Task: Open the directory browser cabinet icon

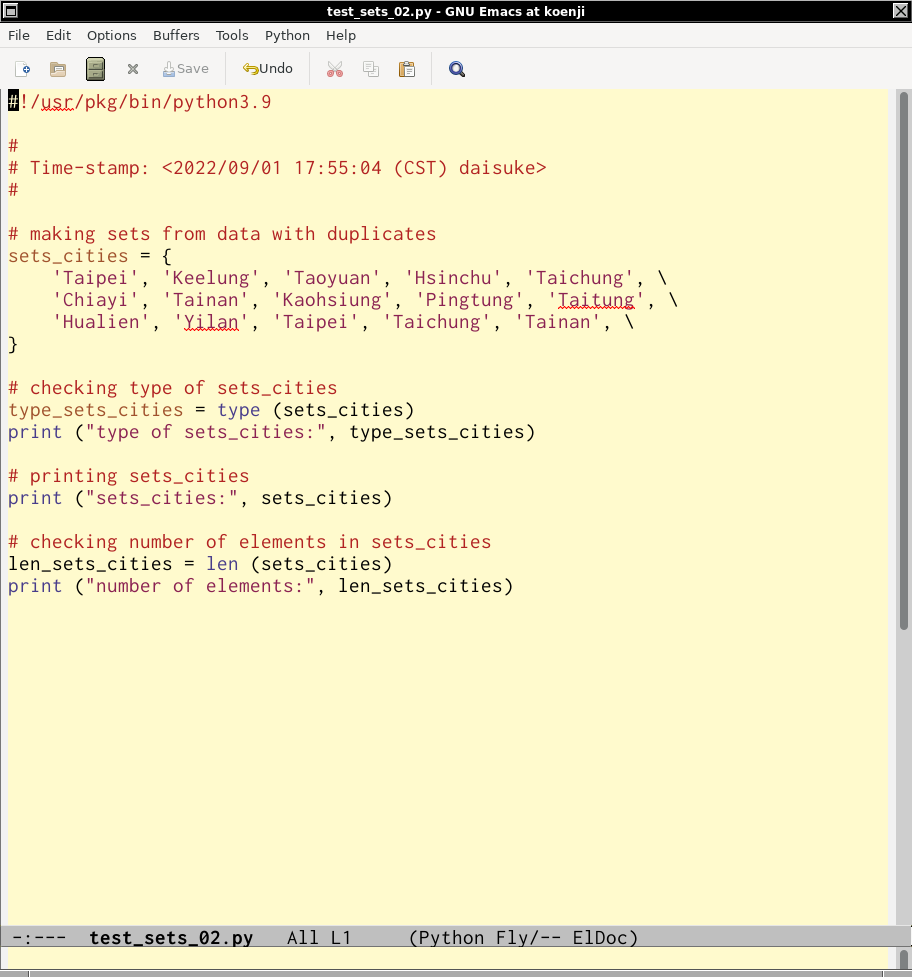Action: pyautogui.click(x=95, y=69)
